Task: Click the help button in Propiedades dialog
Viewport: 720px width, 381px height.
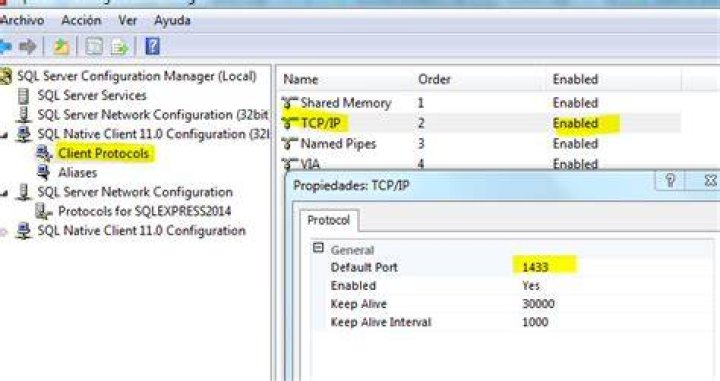Action: [x=670, y=180]
